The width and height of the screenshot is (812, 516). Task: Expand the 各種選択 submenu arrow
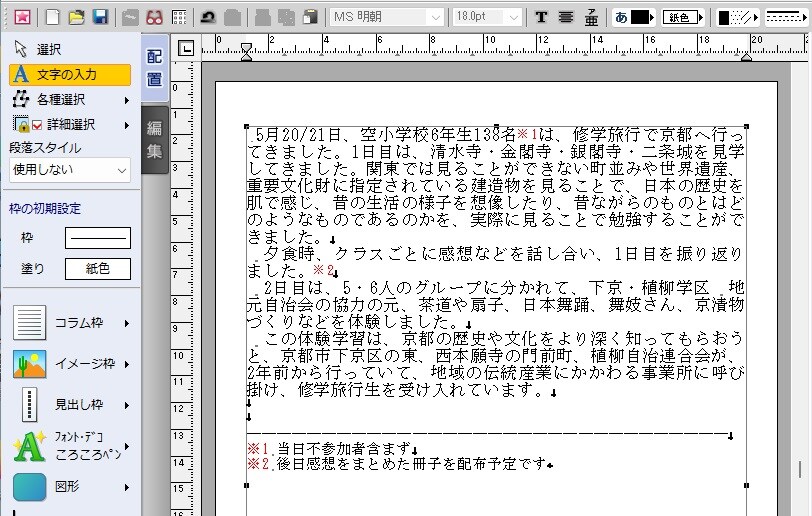(x=126, y=100)
